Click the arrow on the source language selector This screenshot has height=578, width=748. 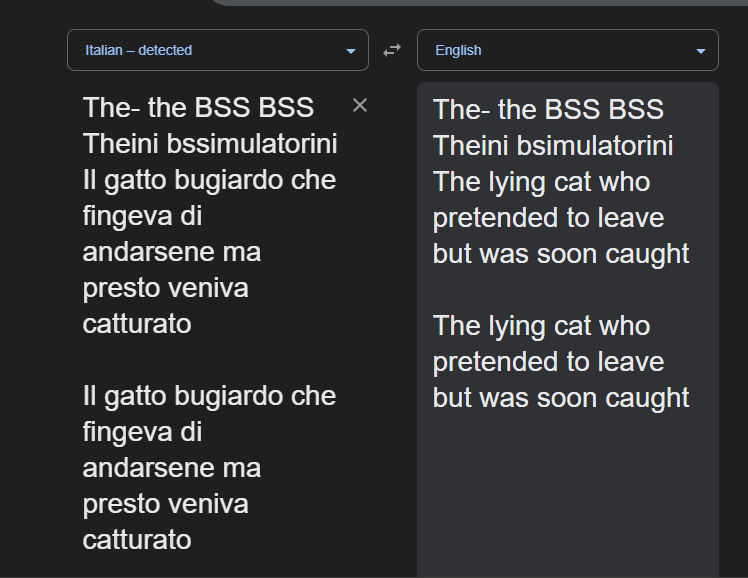tap(351, 51)
